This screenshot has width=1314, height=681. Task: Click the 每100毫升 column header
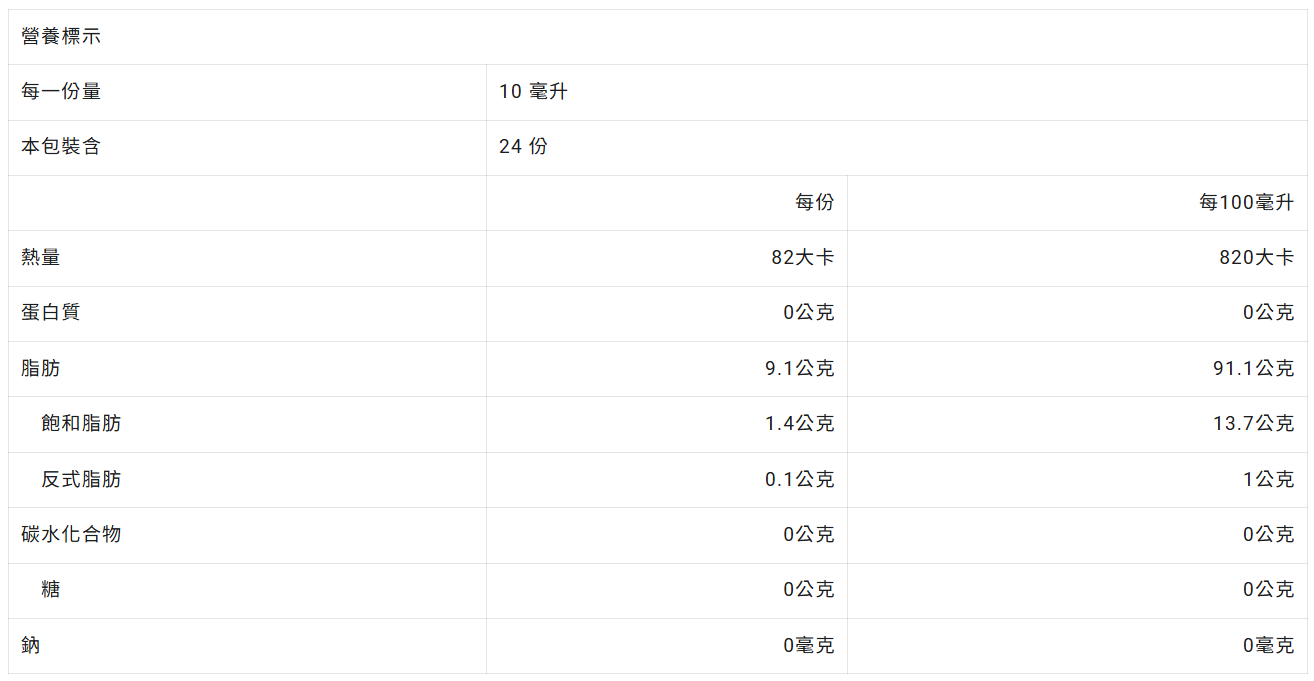point(1246,203)
